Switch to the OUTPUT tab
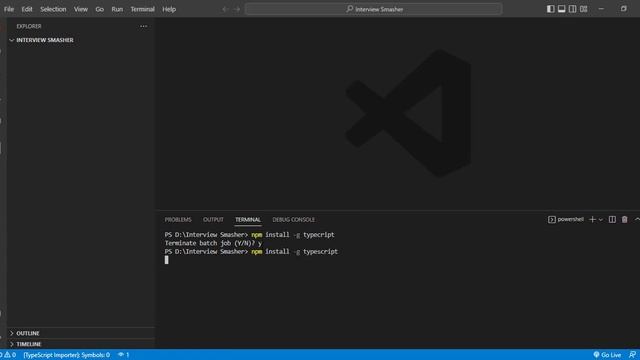This screenshot has width=640, height=360. [213, 220]
